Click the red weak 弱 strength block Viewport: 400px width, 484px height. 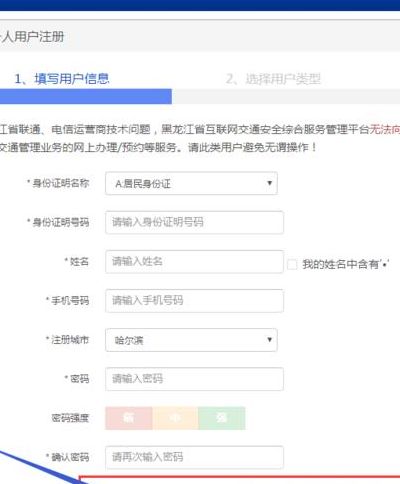click(129, 418)
